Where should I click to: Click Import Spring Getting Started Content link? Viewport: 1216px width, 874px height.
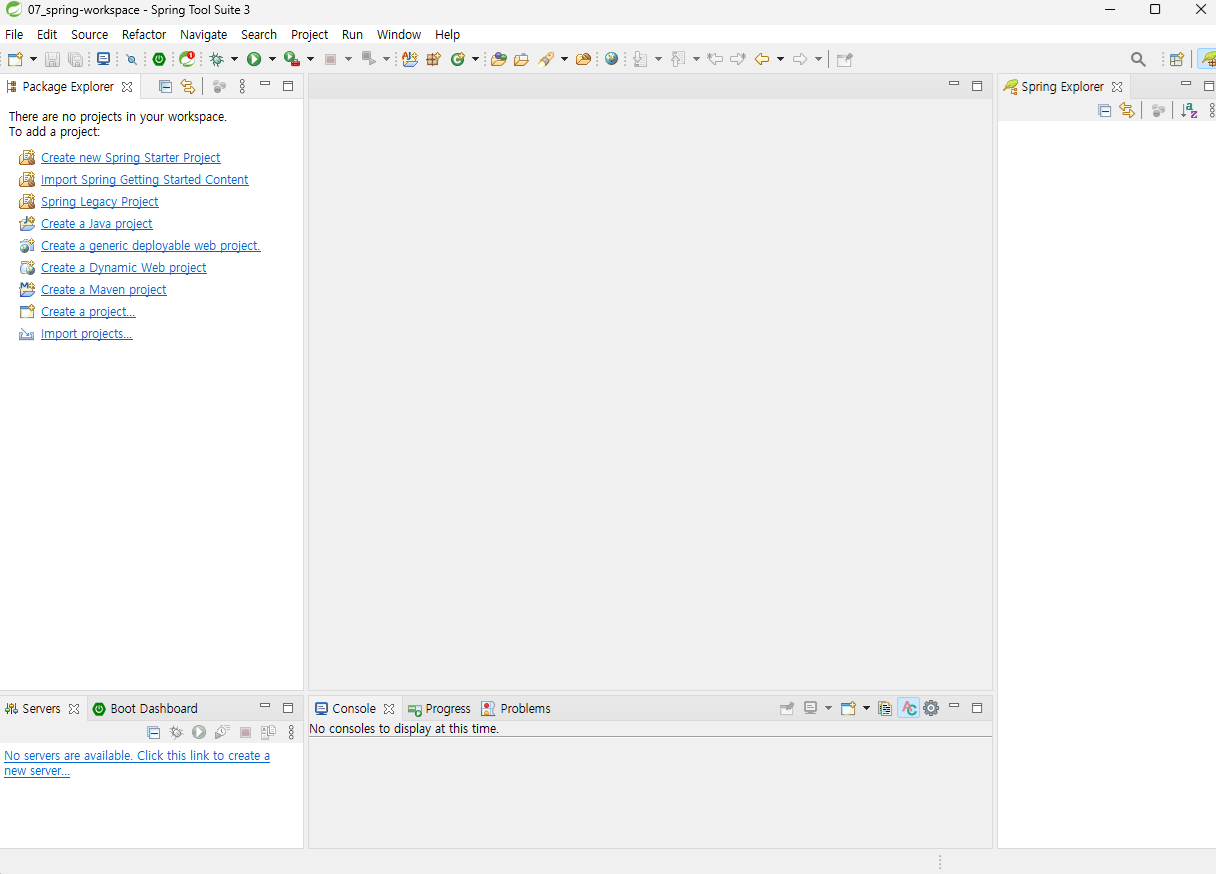point(145,180)
